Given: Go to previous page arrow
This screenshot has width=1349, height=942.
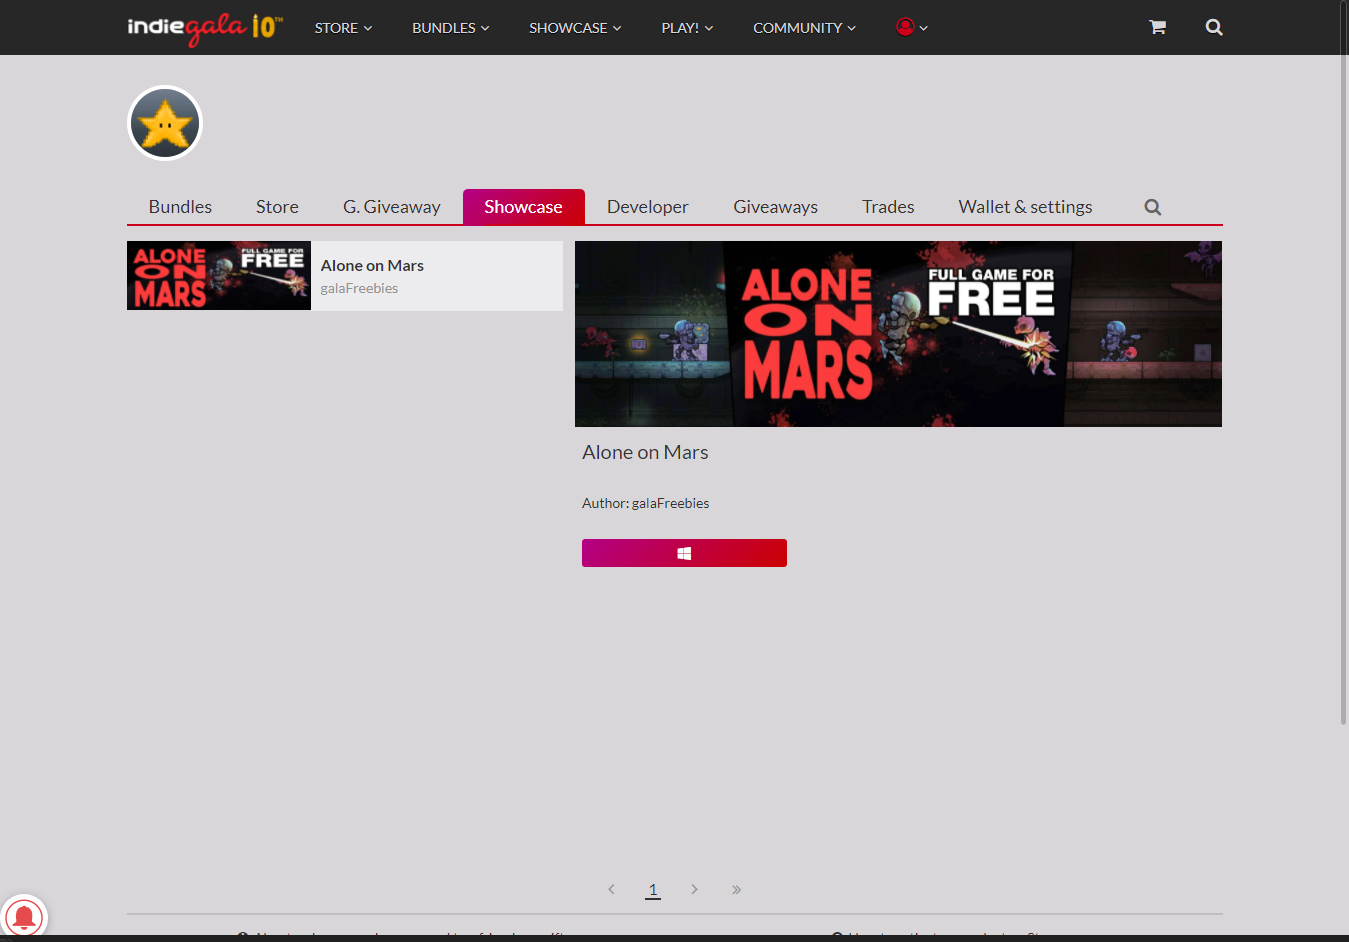Looking at the screenshot, I should tap(611, 889).
